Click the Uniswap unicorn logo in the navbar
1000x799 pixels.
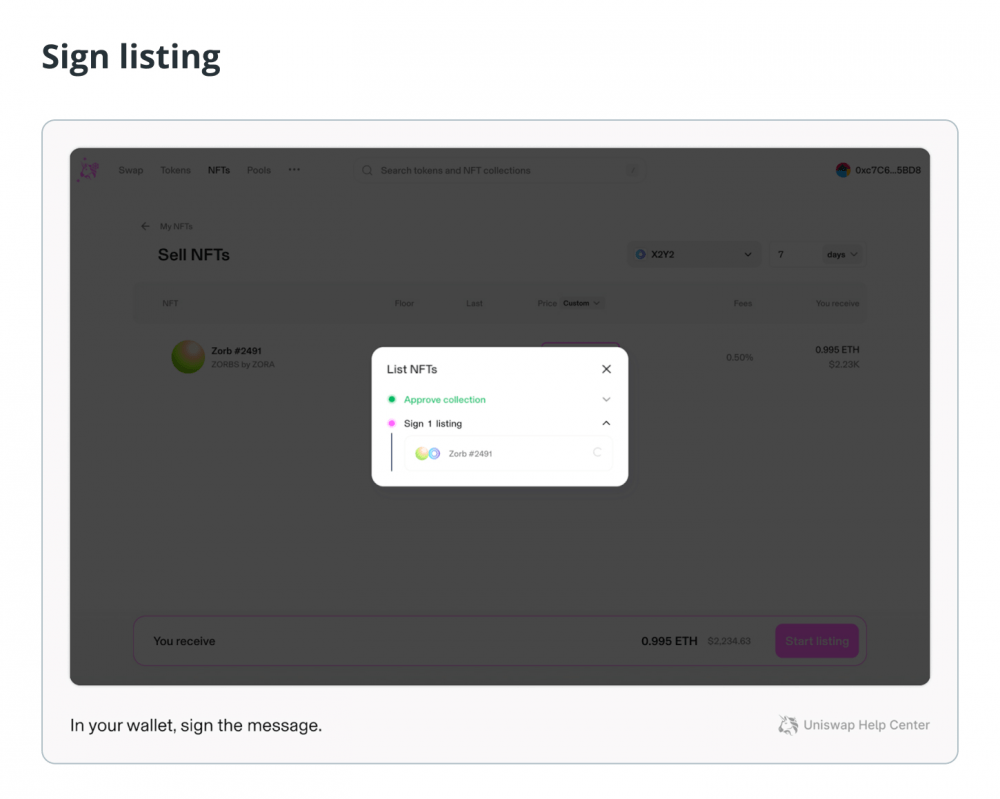[89, 170]
